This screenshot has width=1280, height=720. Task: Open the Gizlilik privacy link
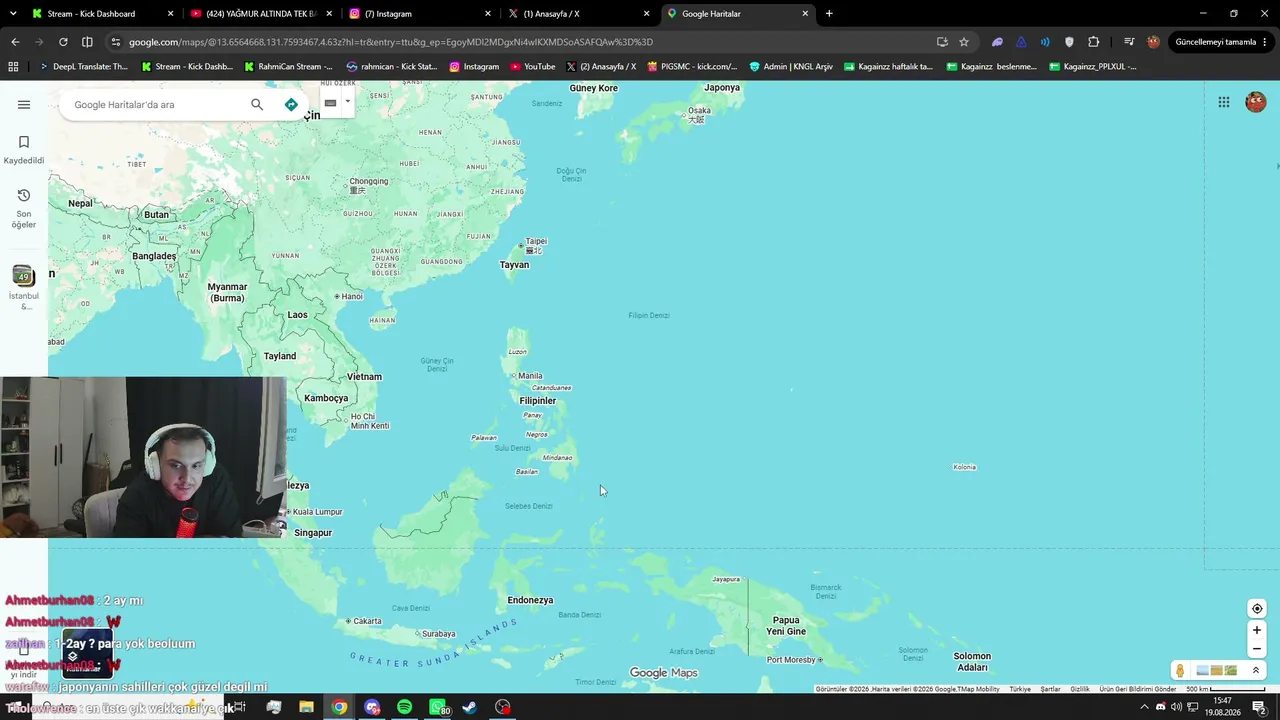[1080, 689]
